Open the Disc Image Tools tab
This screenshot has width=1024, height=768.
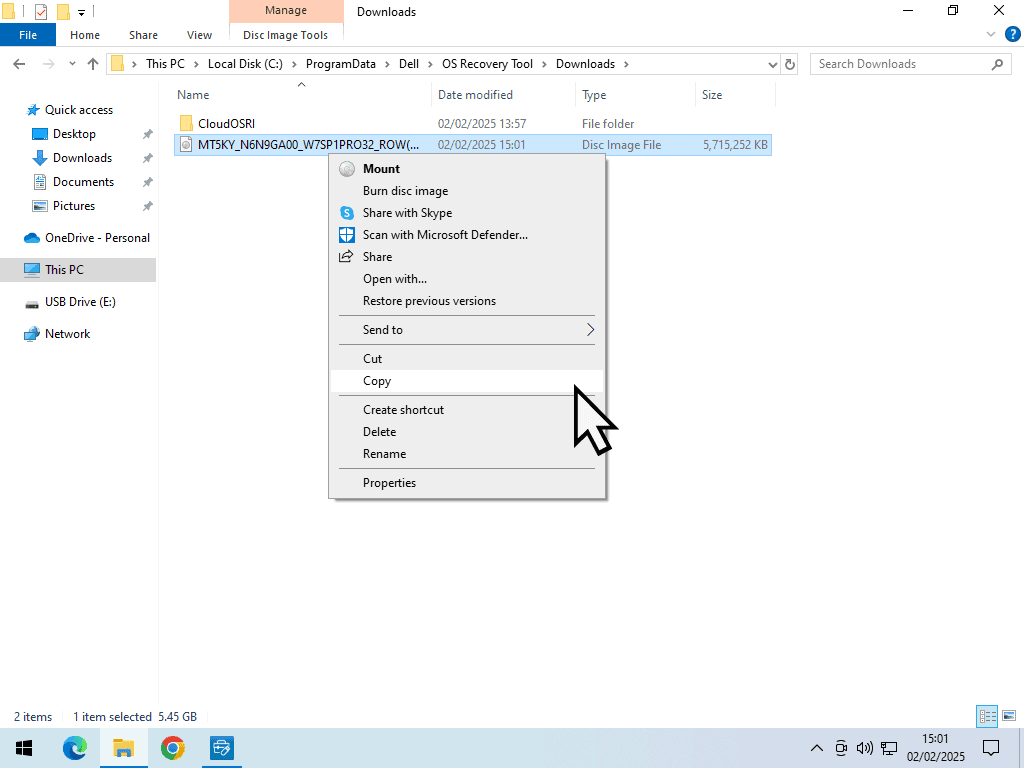pos(285,35)
